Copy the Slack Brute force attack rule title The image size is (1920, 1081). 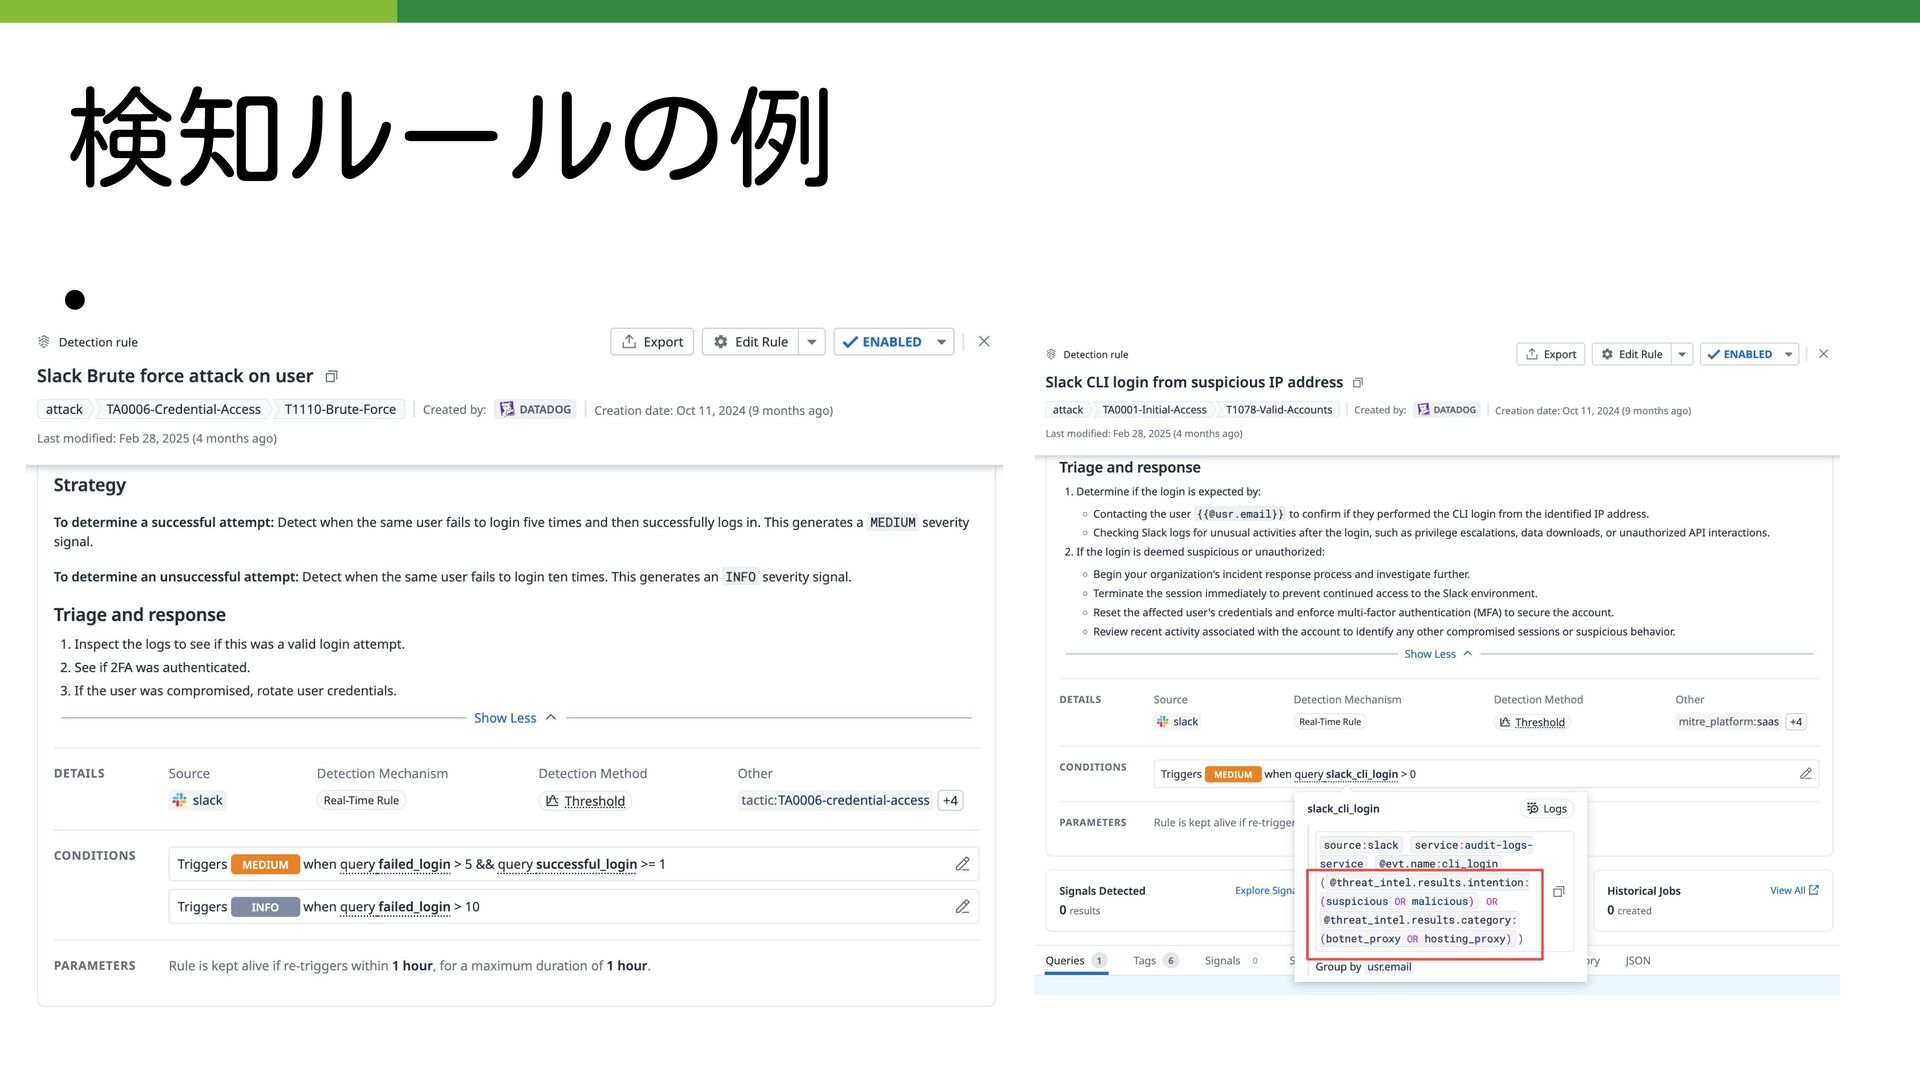pyautogui.click(x=332, y=377)
